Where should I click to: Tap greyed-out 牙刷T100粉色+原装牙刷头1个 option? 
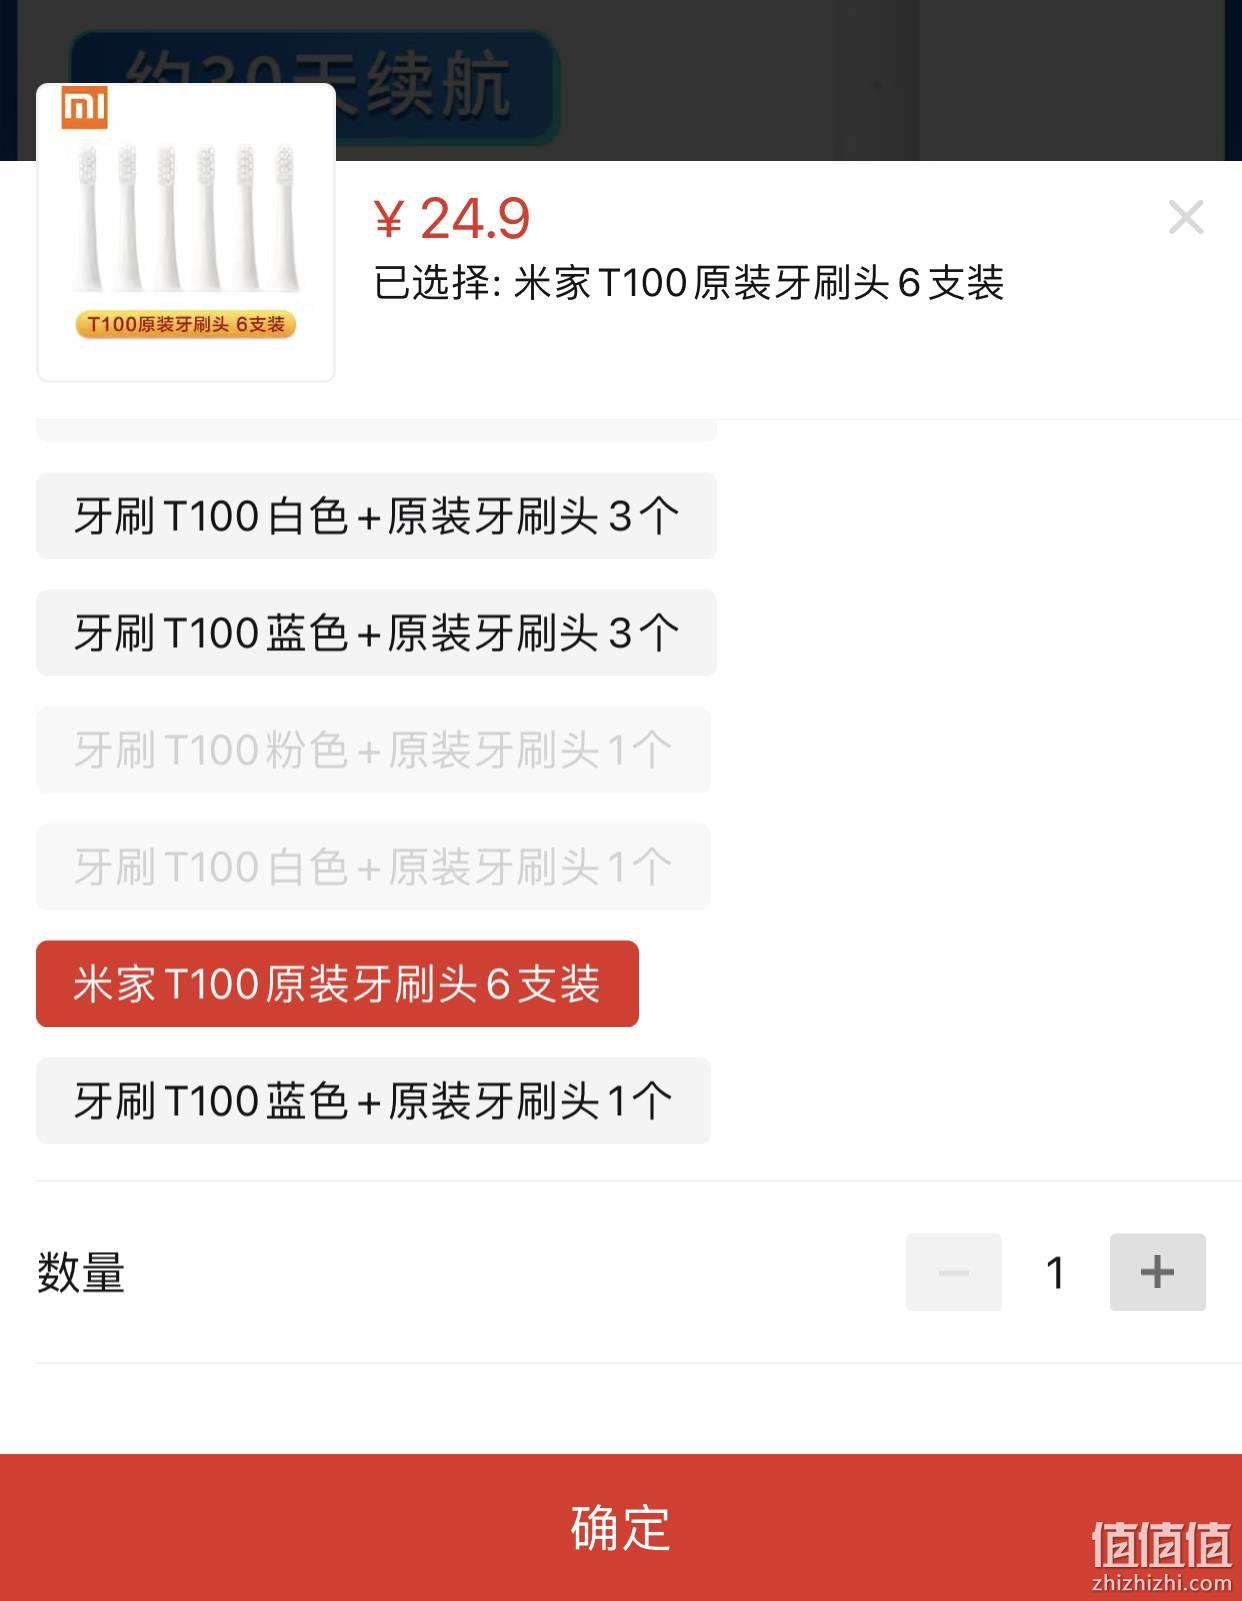pos(373,750)
